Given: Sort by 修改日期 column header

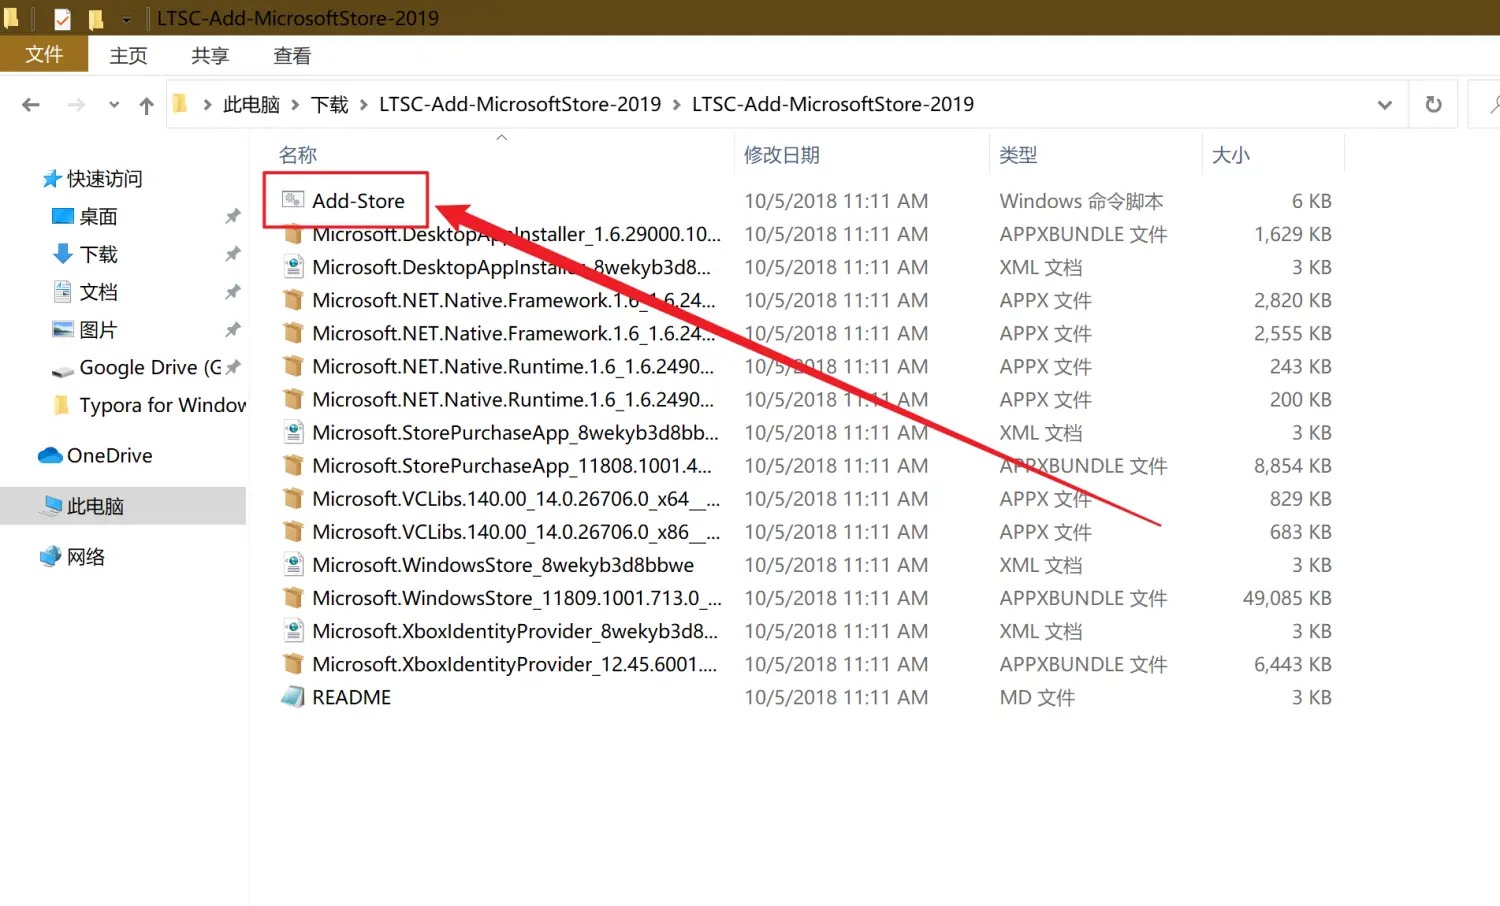Looking at the screenshot, I should coord(781,155).
